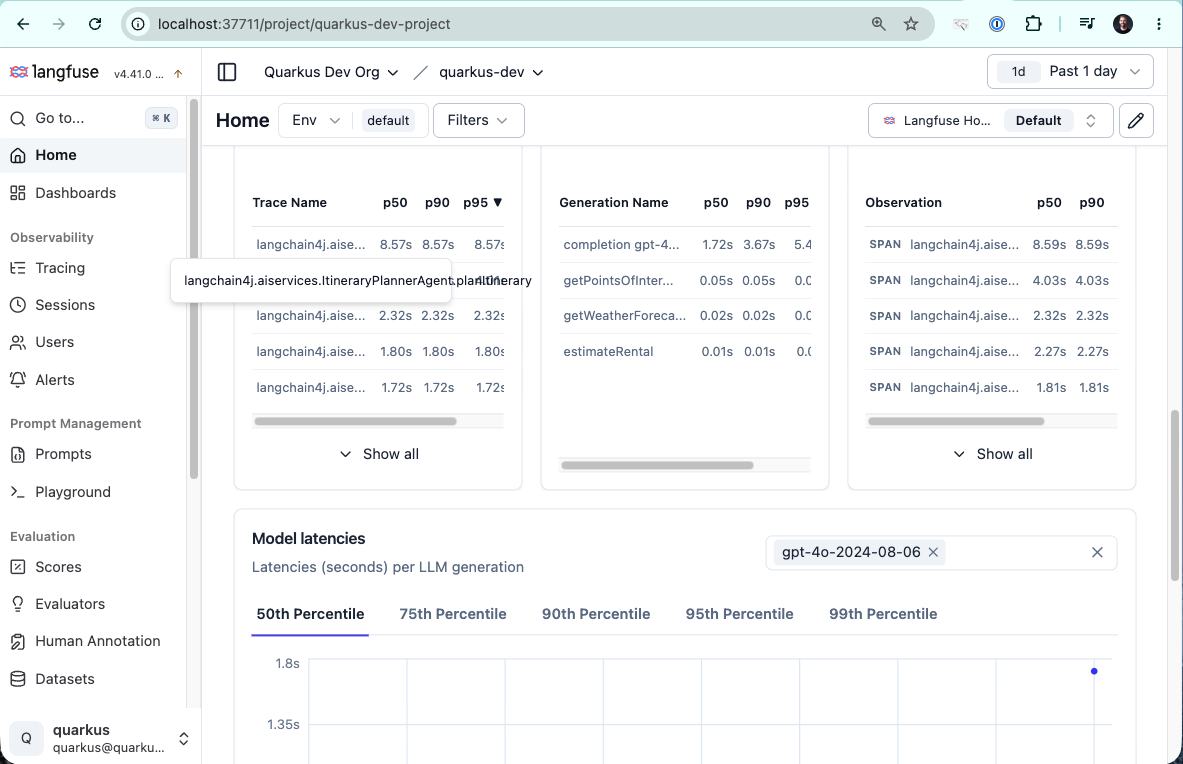Expand the Quarkus Dev Org dropdown

330,72
